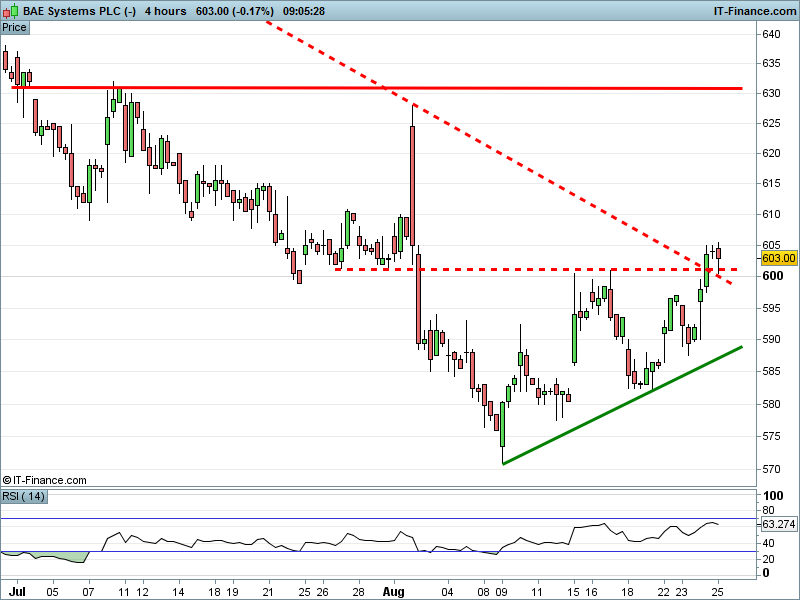
Task: Click the 603.00 current price tag
Action: (x=778, y=258)
